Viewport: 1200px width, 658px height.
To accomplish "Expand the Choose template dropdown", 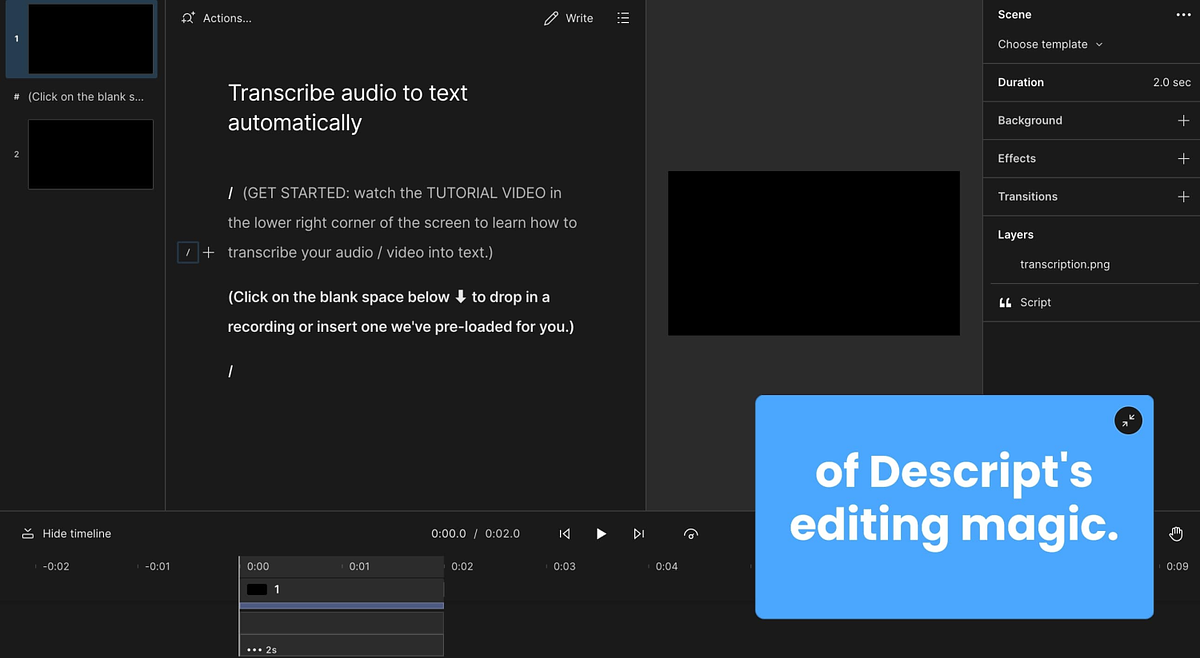I will [x=1050, y=44].
